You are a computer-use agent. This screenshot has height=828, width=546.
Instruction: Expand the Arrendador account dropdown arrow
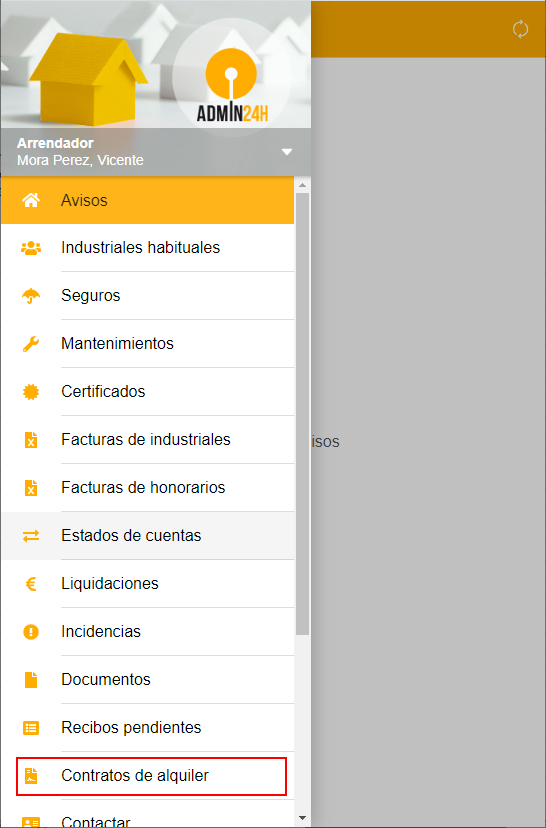(287, 152)
